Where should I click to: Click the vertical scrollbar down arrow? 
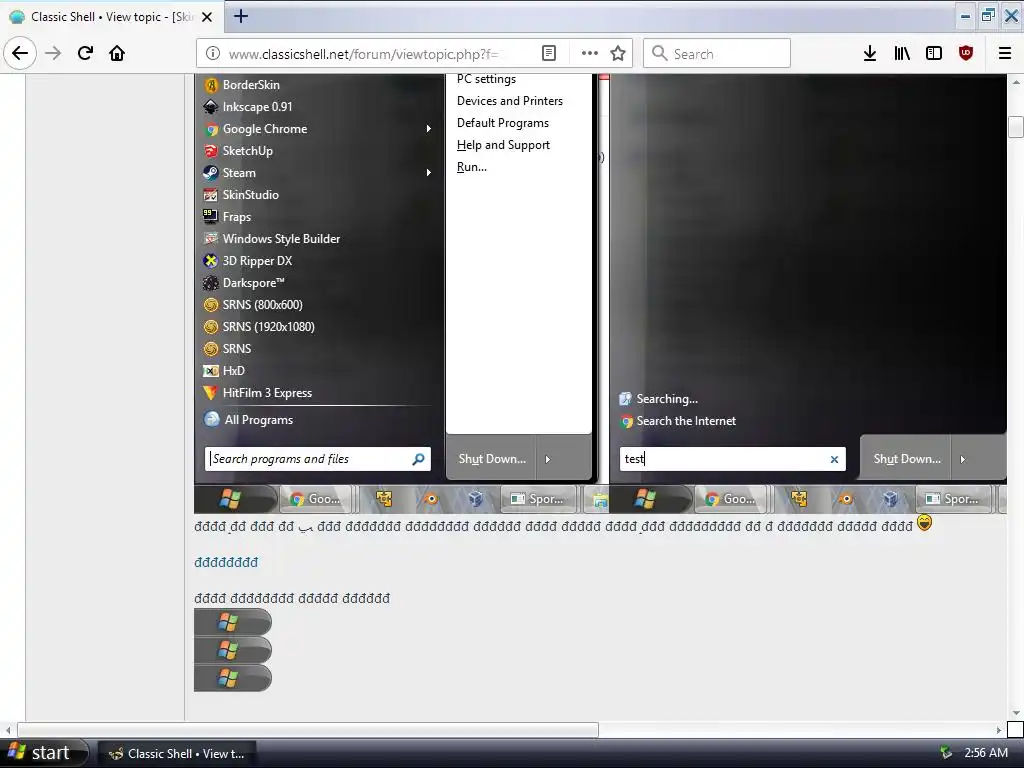[x=1016, y=712]
